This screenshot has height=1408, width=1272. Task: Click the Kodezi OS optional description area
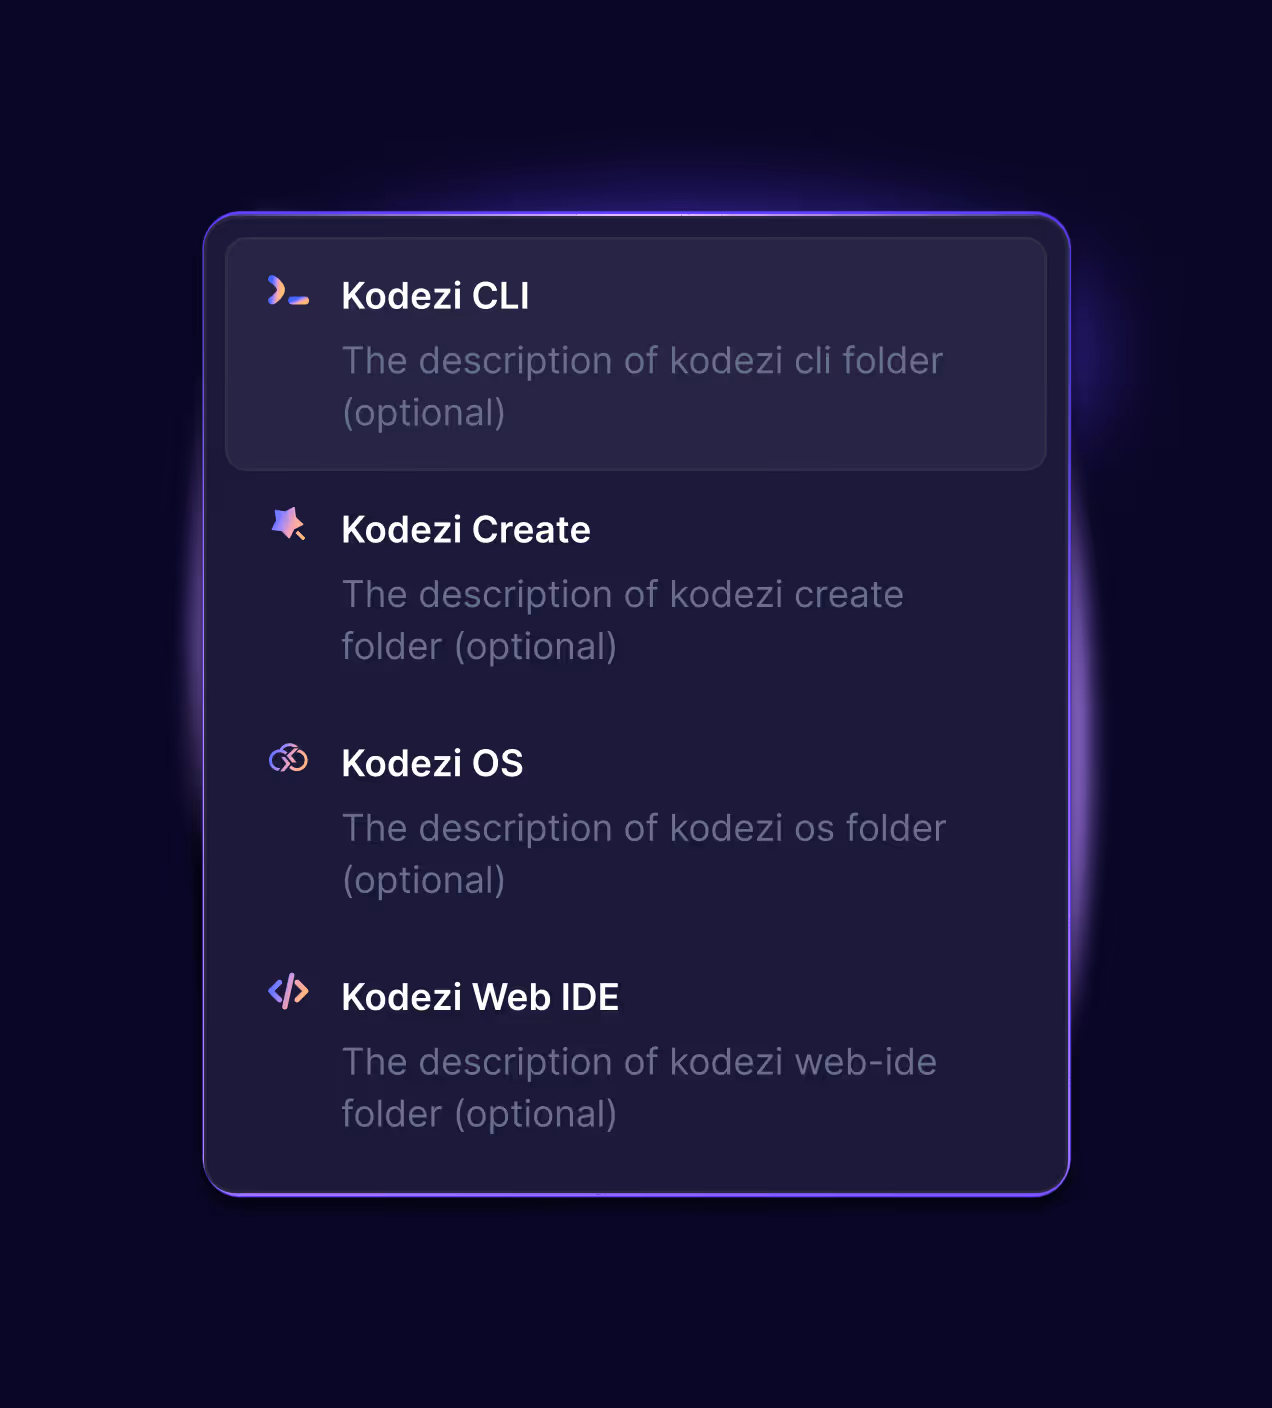coord(643,853)
